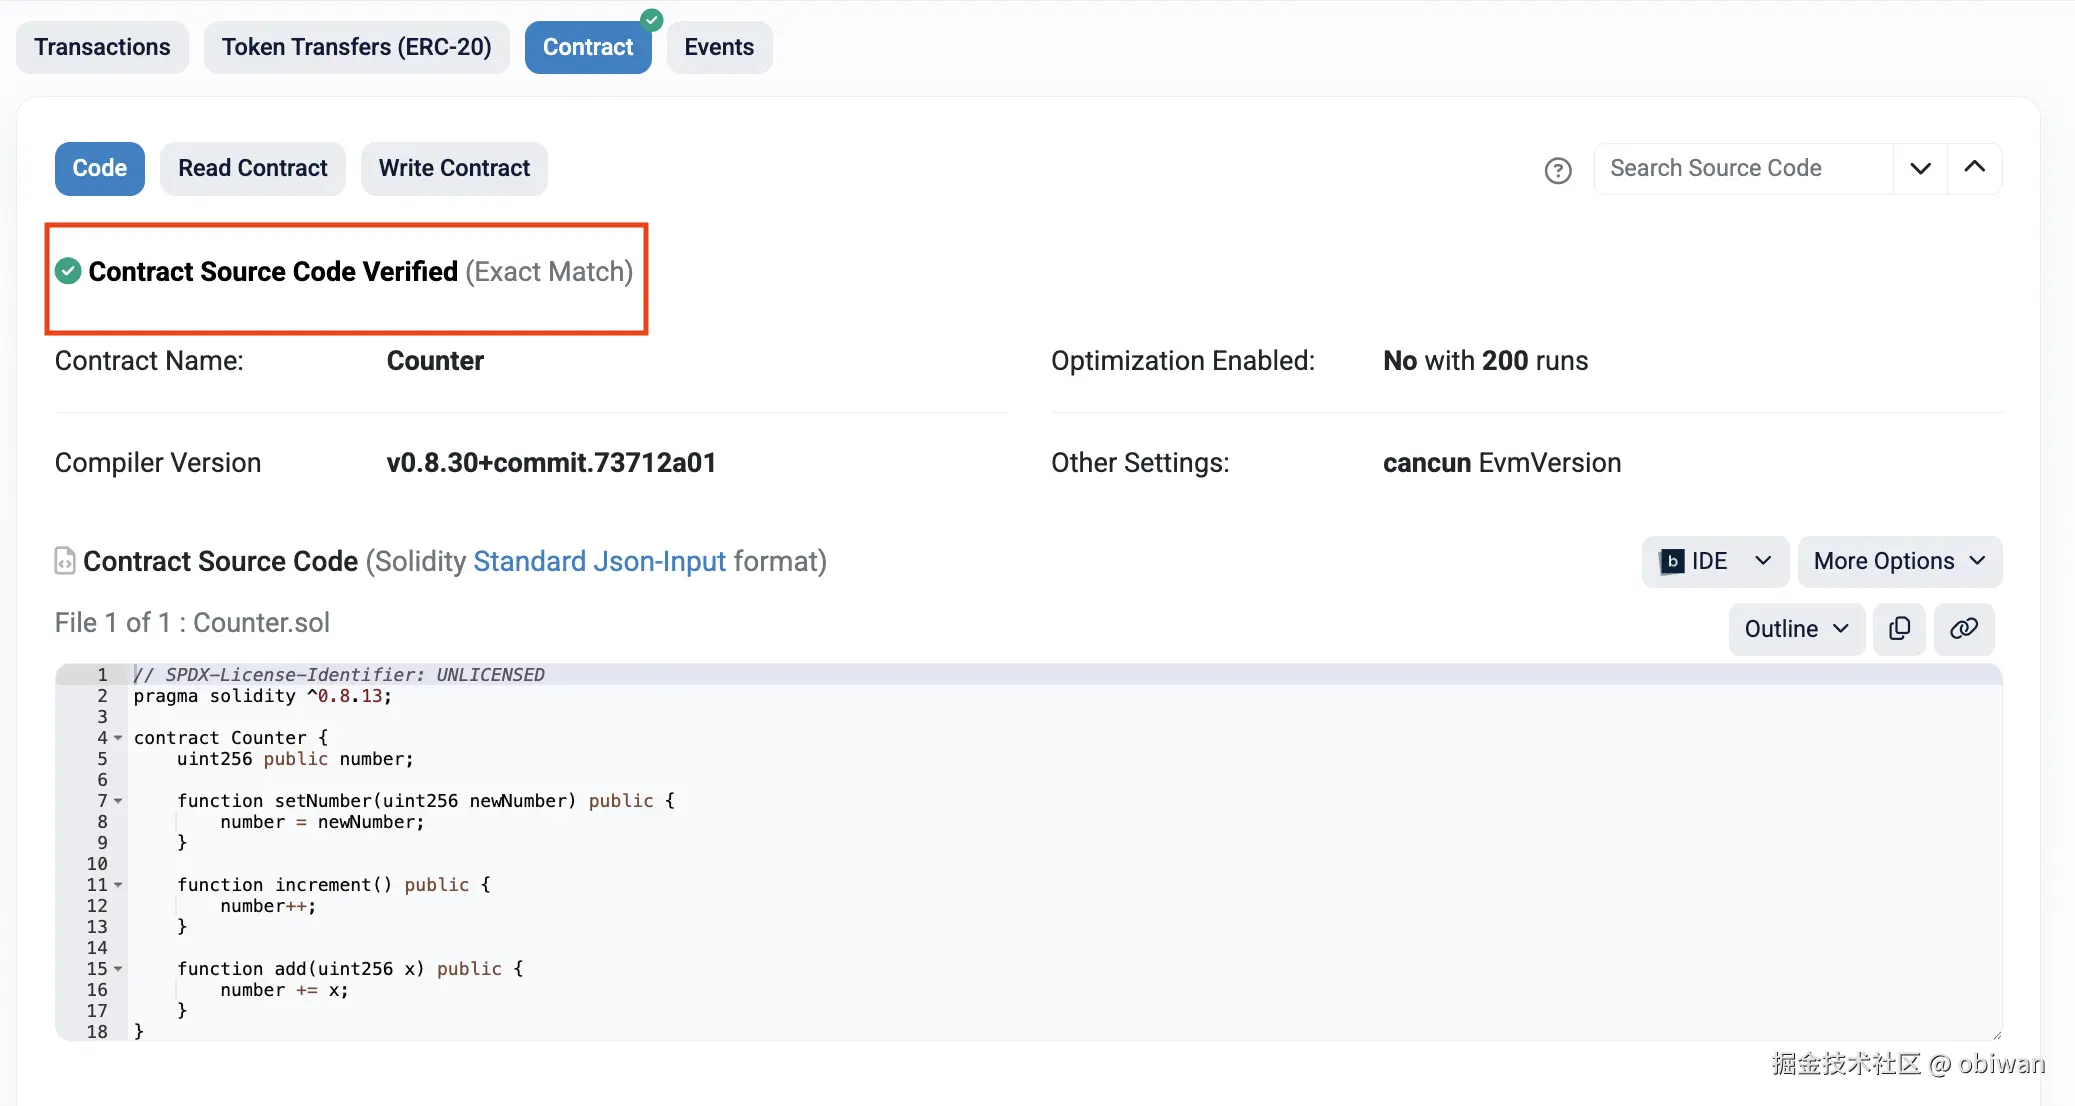Viewport: 2075px width, 1106px height.
Task: Click the source code file icon
Action: (x=65, y=561)
